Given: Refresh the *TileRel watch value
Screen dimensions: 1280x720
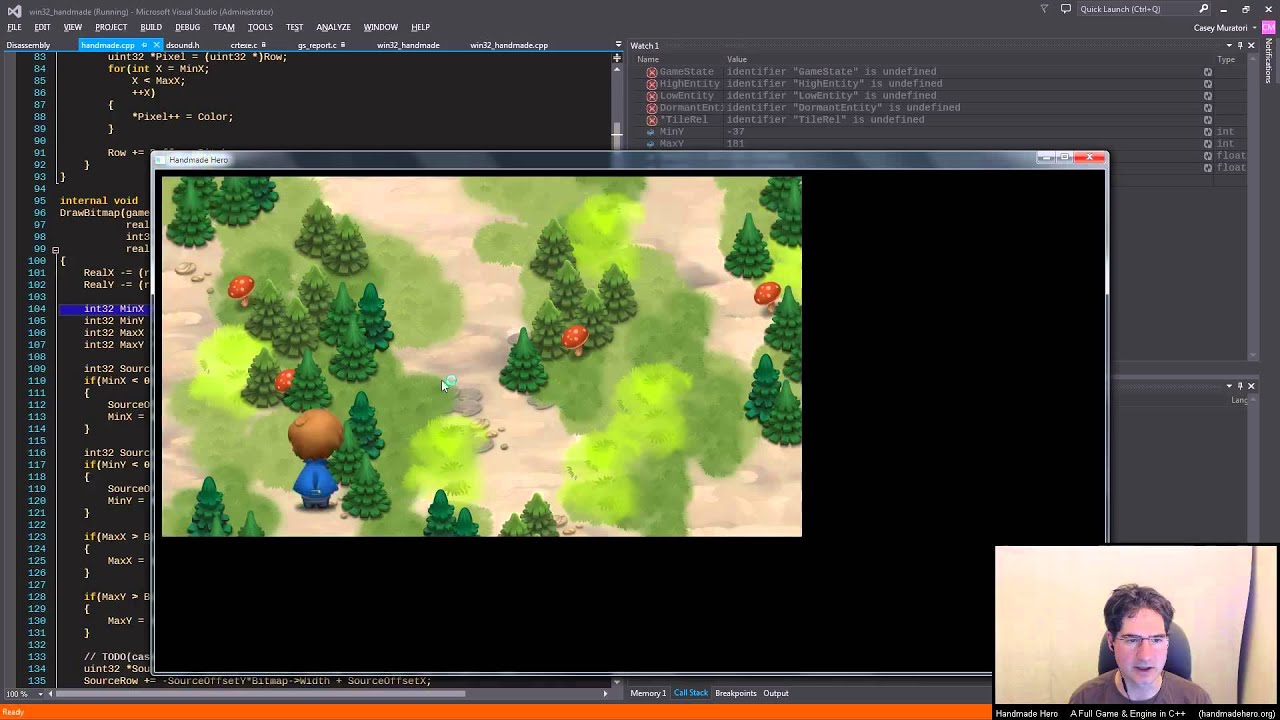Looking at the screenshot, I should pyautogui.click(x=1207, y=120).
